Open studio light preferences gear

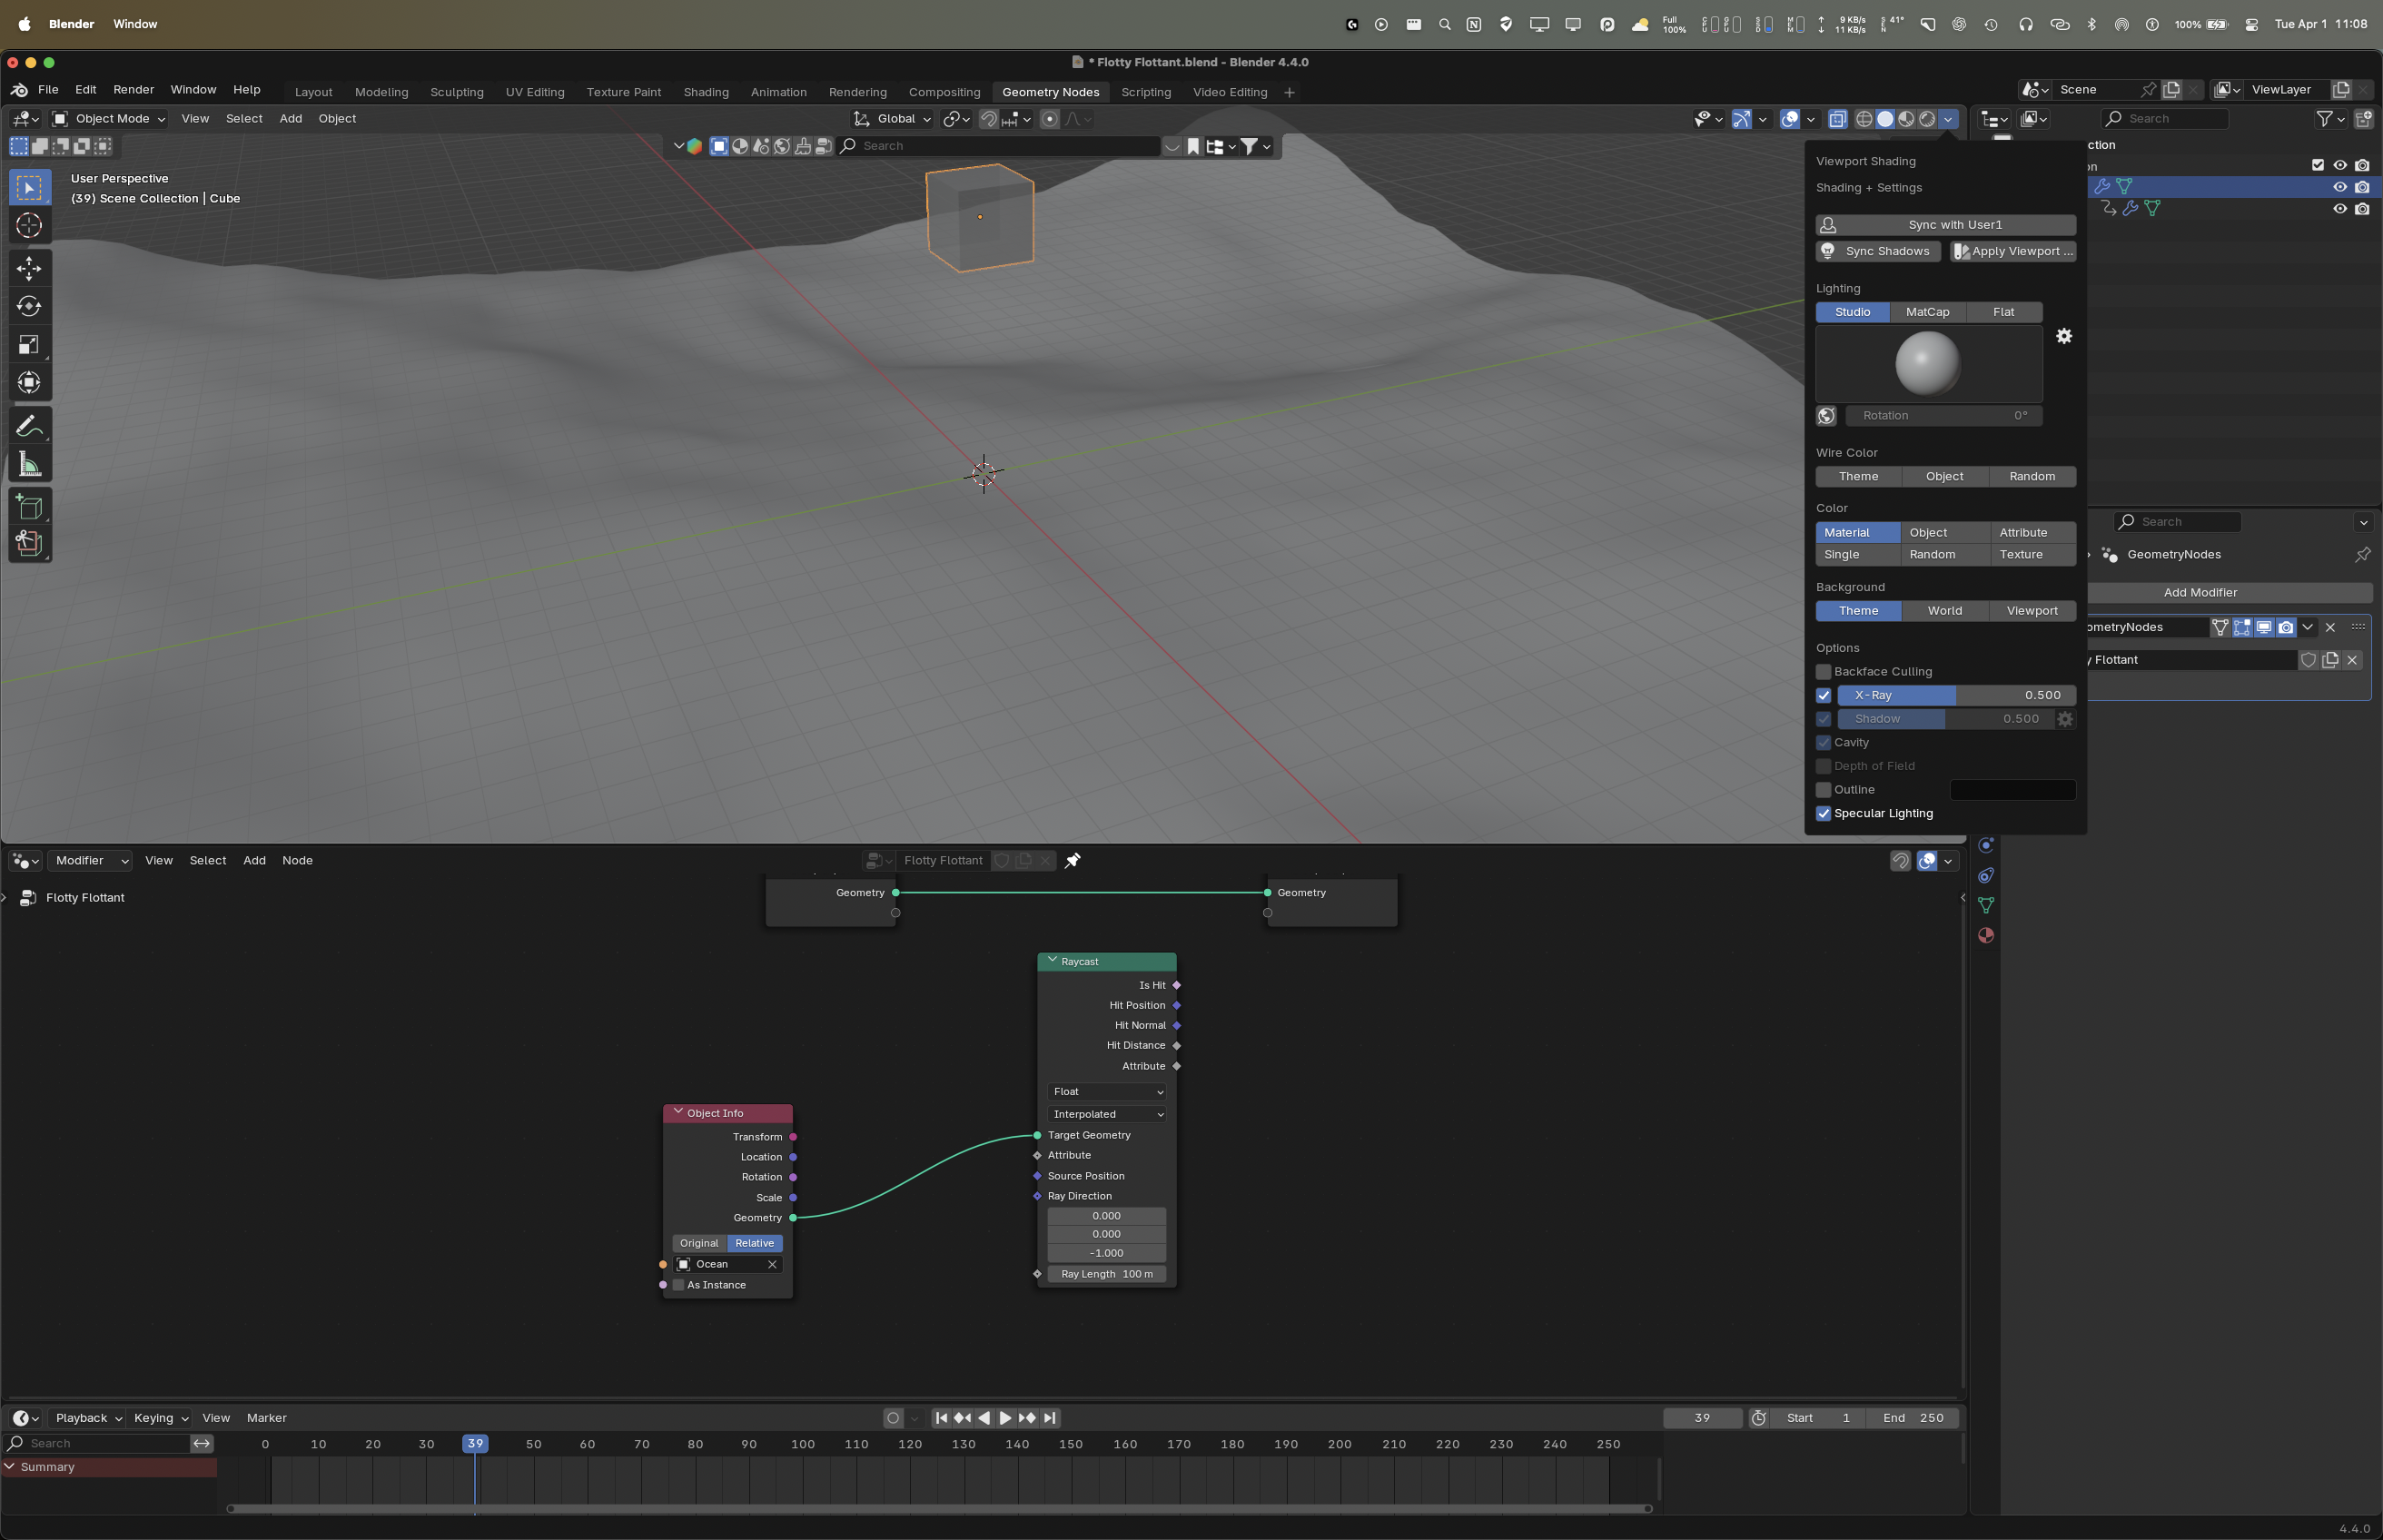tap(2064, 336)
